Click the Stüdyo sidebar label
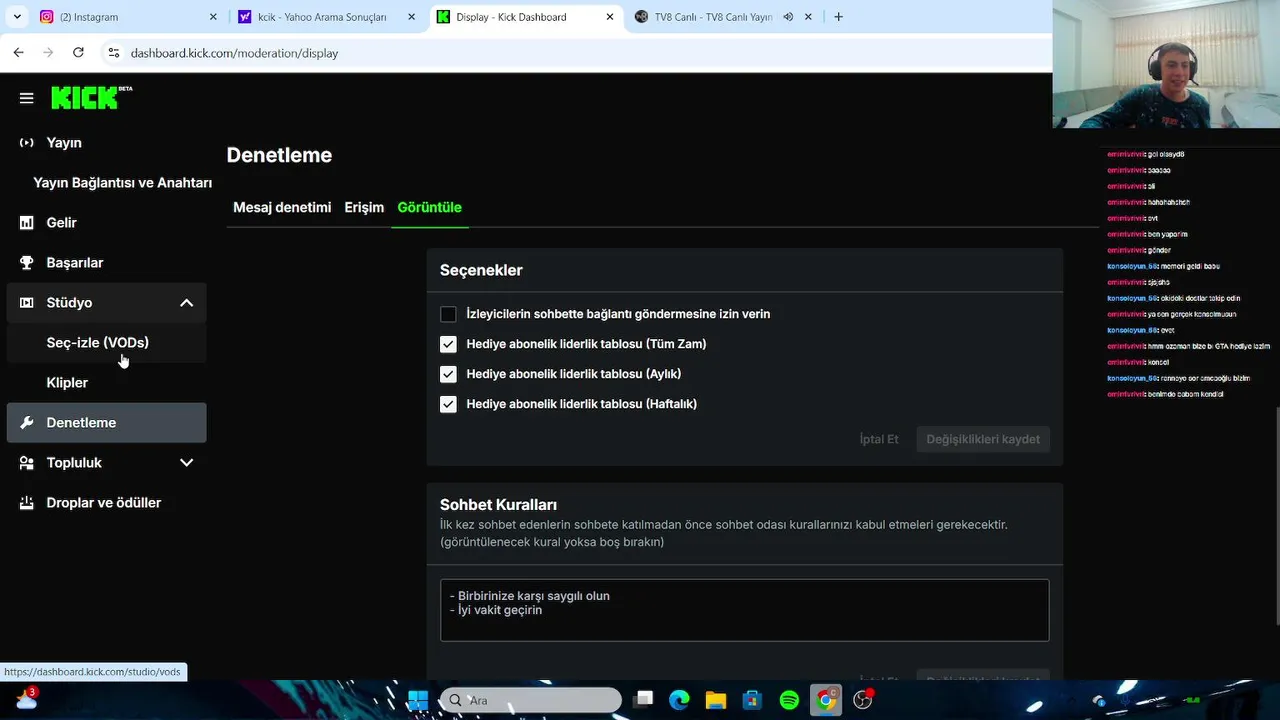 click(69, 303)
